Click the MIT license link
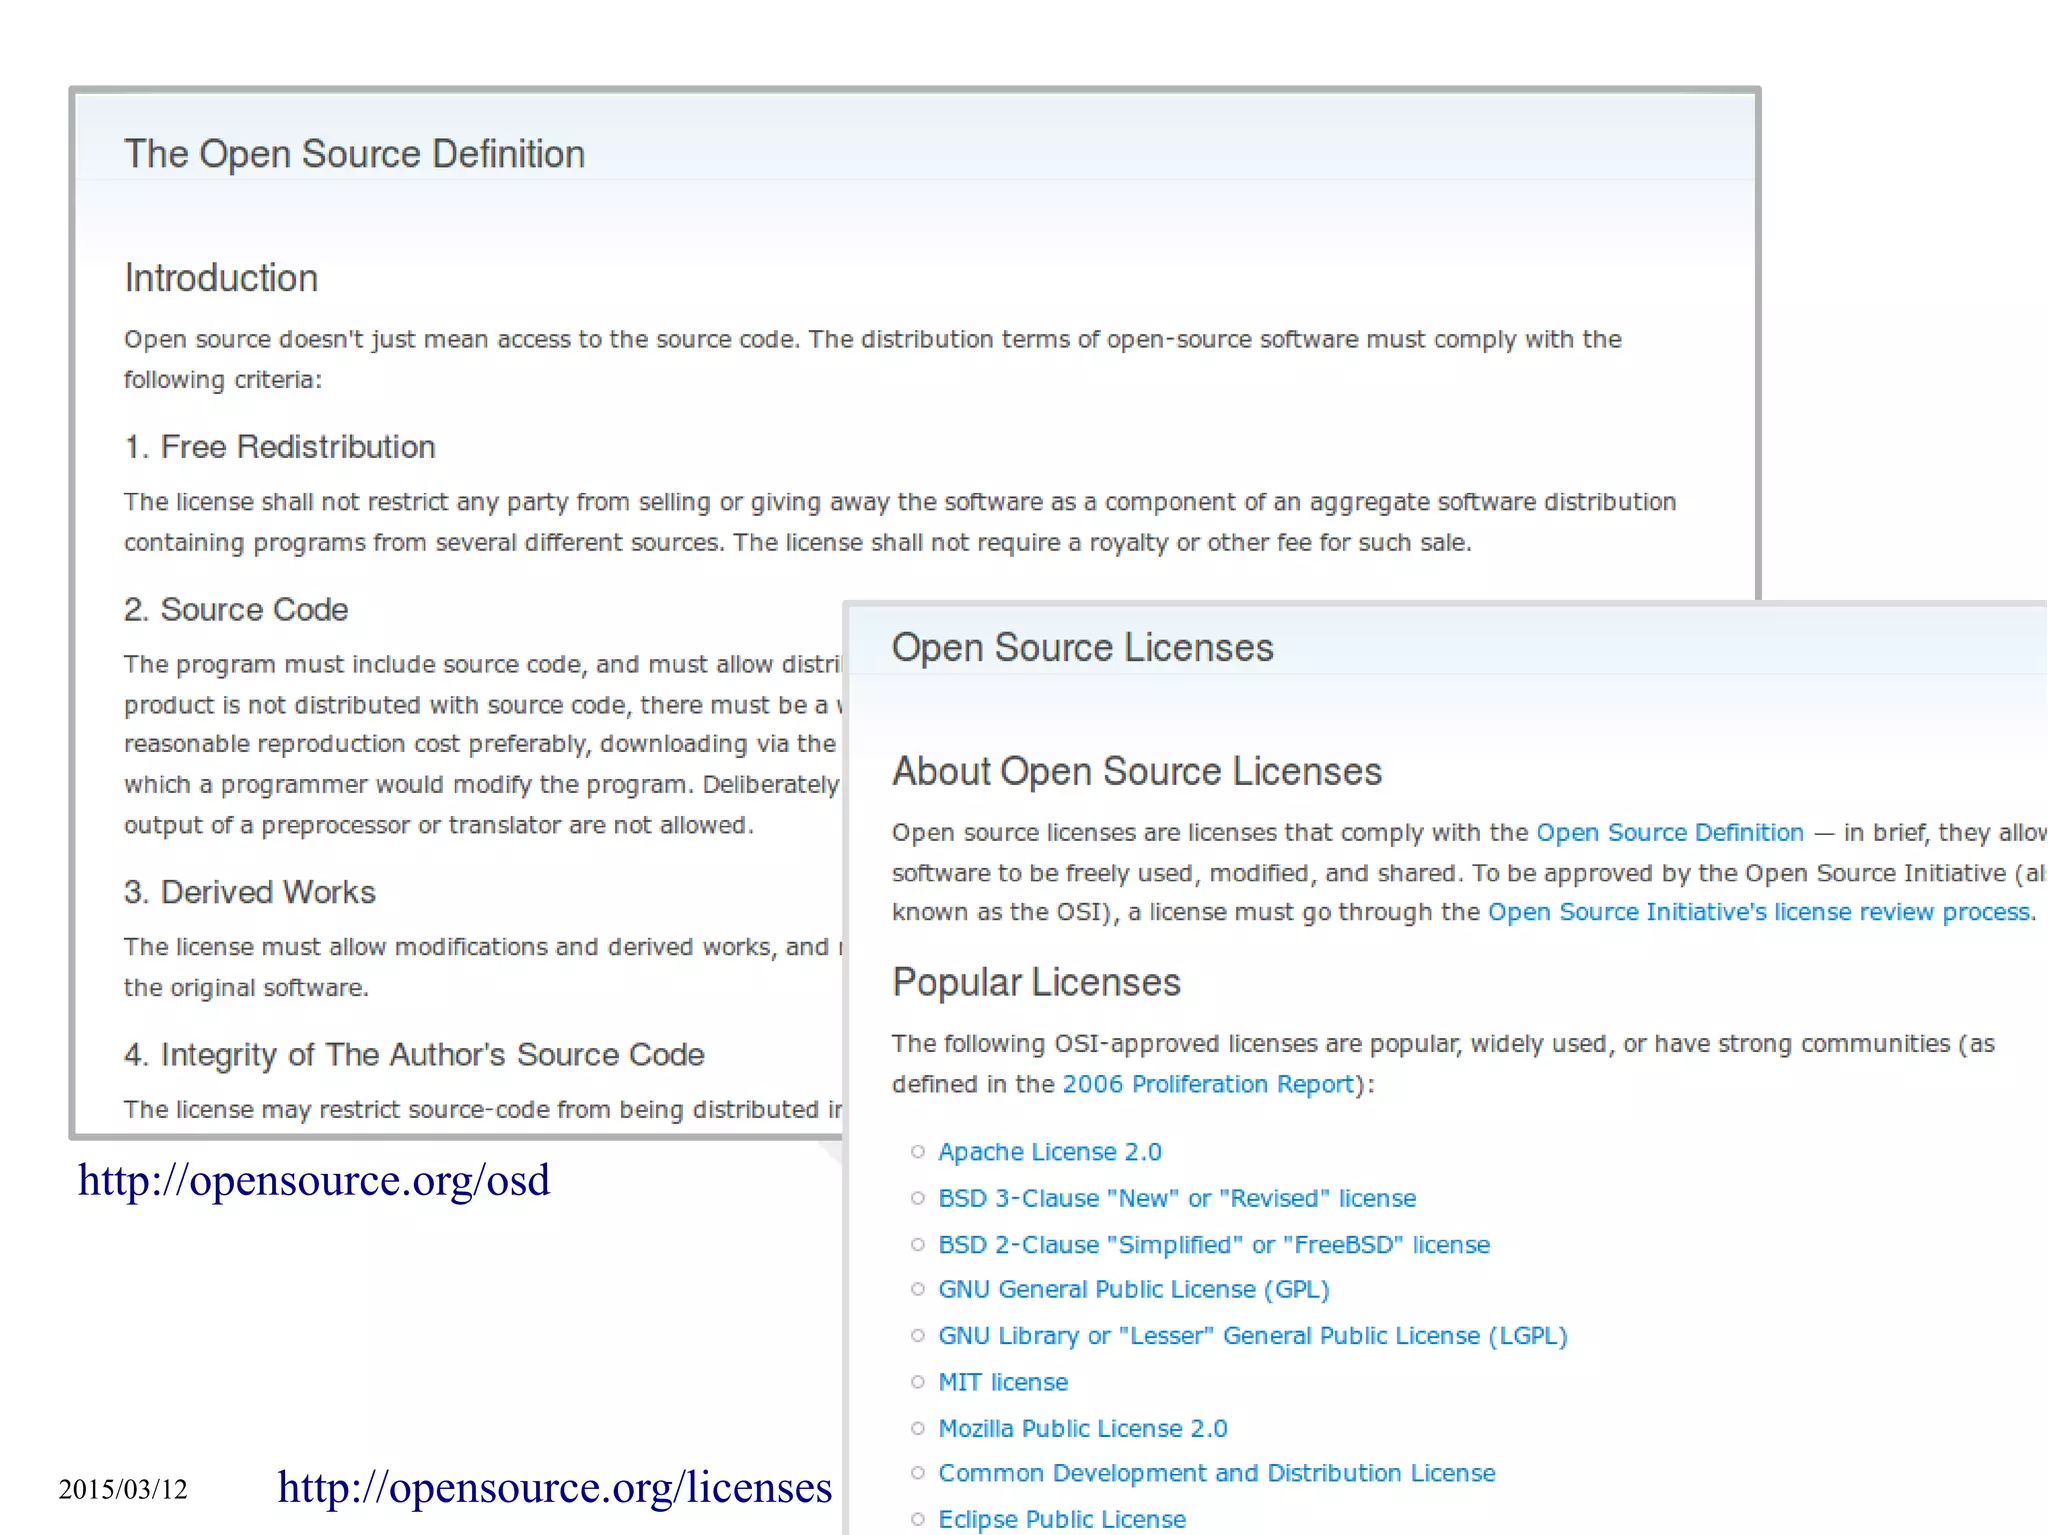Image resolution: width=2048 pixels, height=1535 pixels. point(1003,1382)
